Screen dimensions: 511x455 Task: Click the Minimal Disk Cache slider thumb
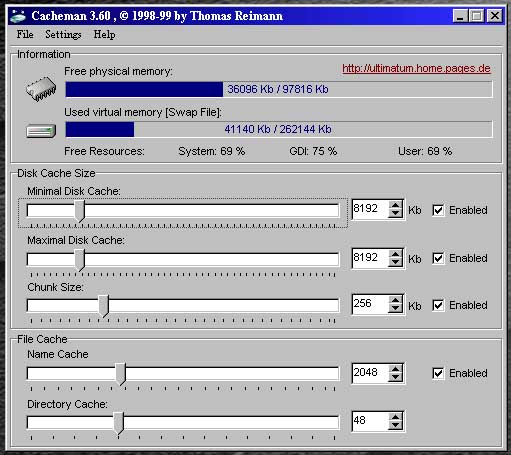(x=80, y=211)
